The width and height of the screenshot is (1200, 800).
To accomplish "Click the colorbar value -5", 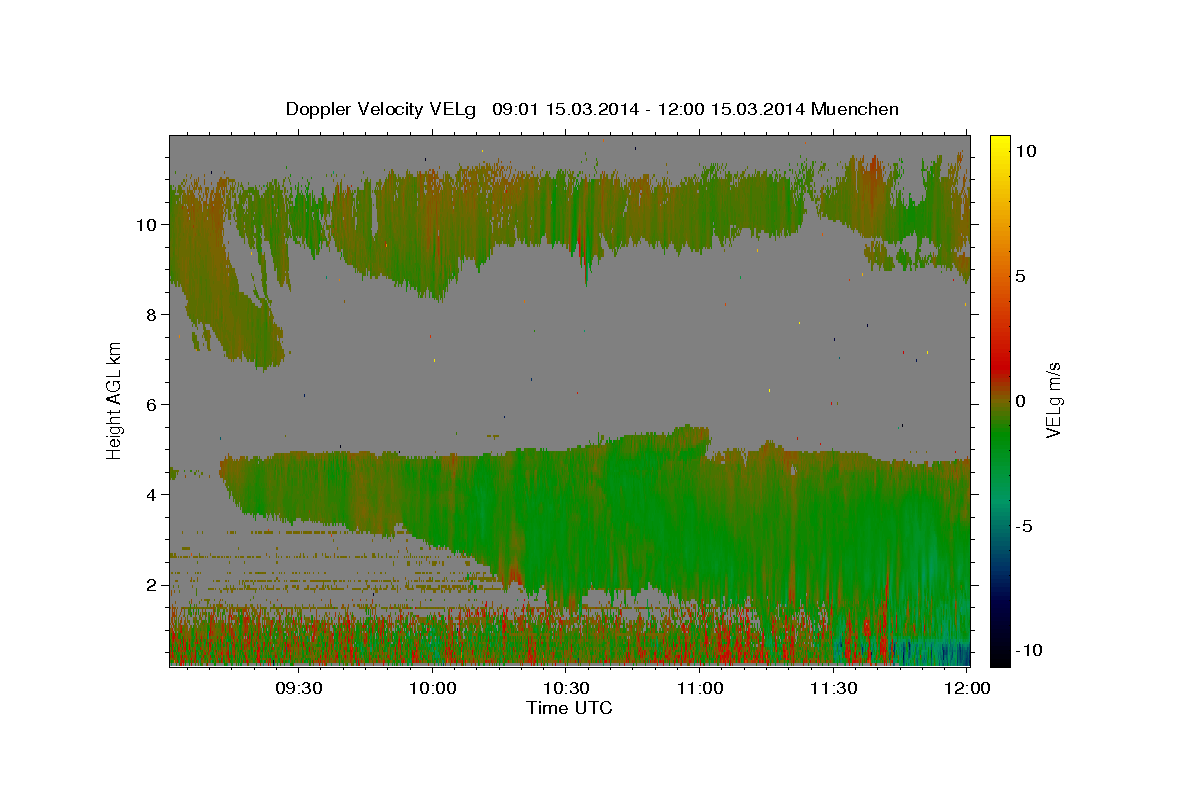I will tap(1025, 526).
